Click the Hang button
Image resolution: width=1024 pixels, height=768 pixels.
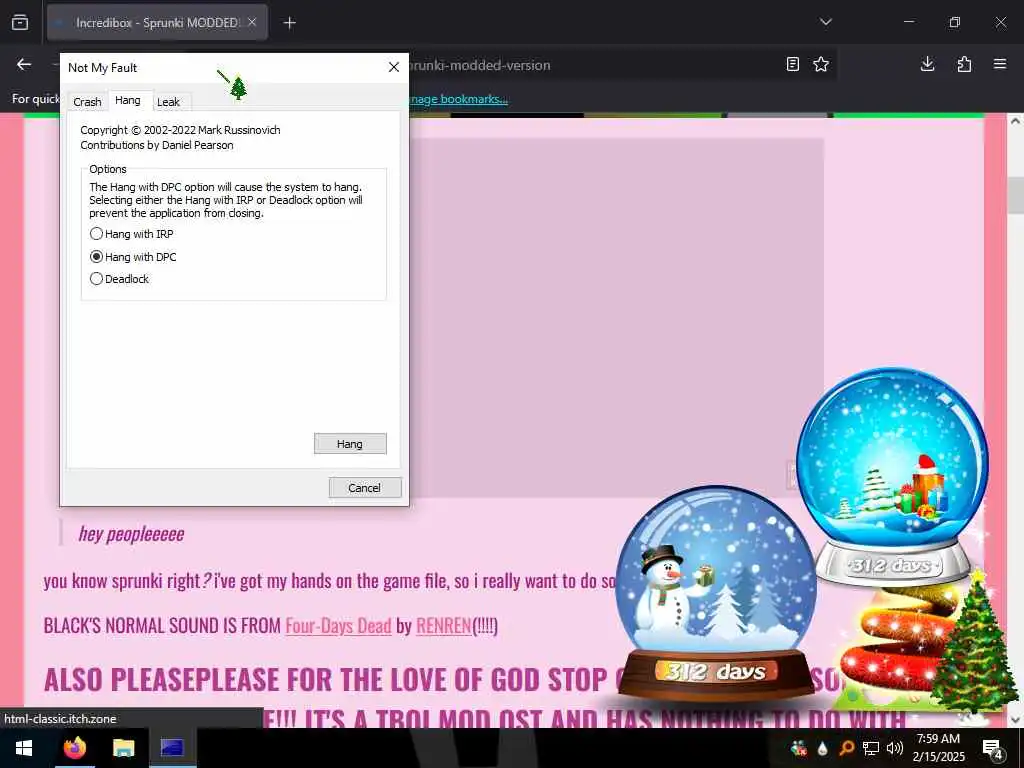[x=350, y=443]
